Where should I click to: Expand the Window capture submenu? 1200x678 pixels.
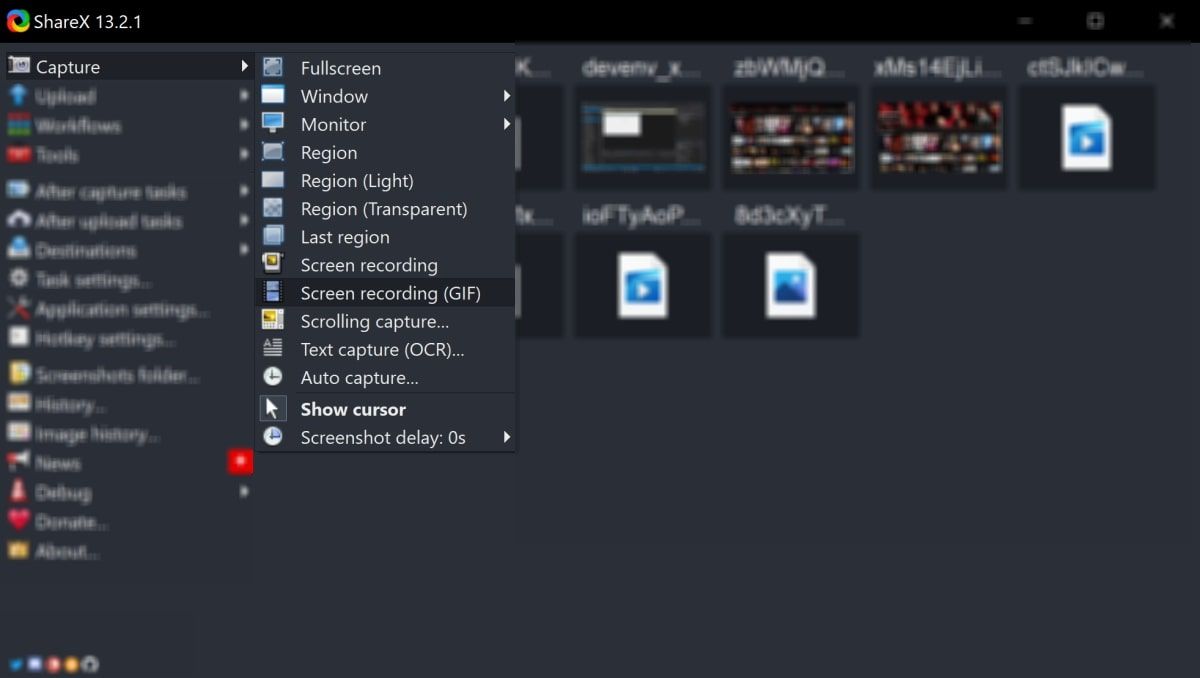click(x=334, y=96)
